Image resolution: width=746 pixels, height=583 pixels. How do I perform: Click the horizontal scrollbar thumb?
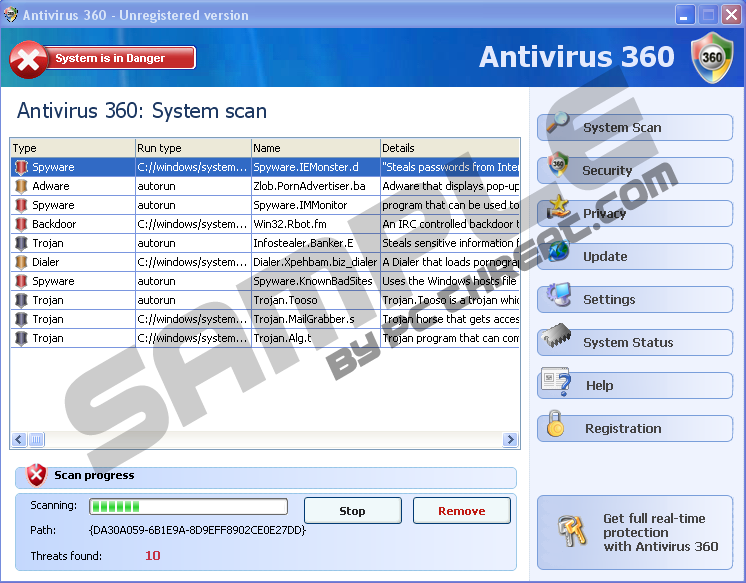[x=36, y=439]
